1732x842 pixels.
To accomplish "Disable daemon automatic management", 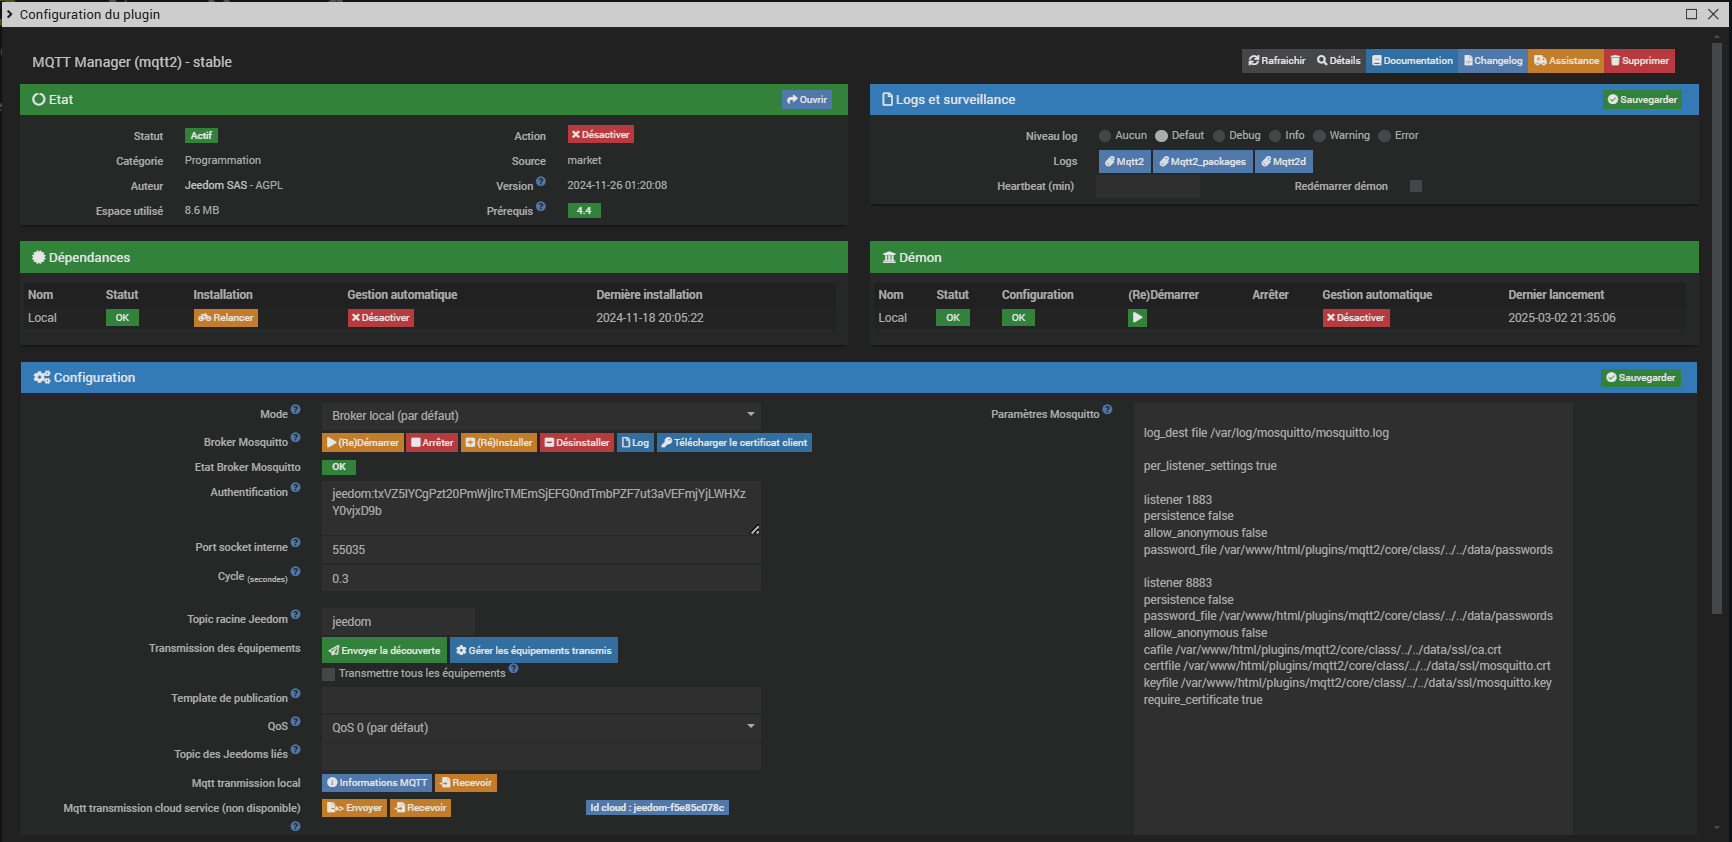I will pos(1356,318).
